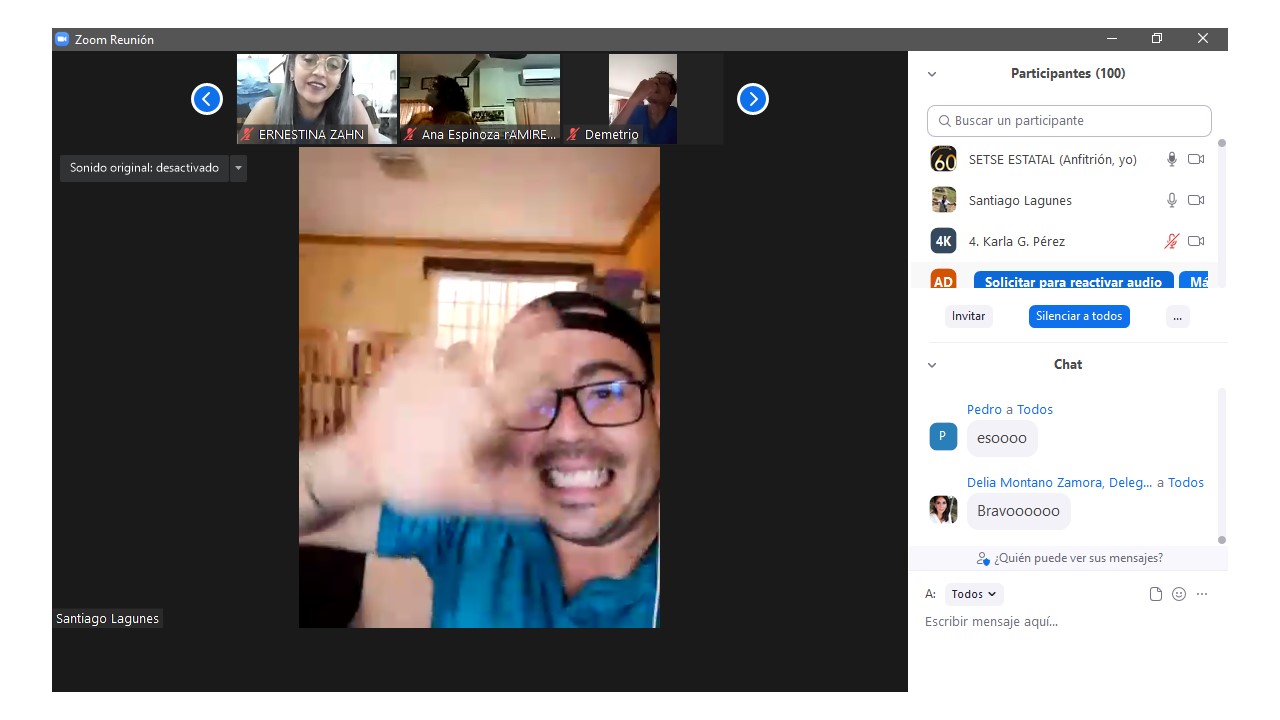Open participants more options (...) button
1280x720 pixels.
pos(1177,316)
